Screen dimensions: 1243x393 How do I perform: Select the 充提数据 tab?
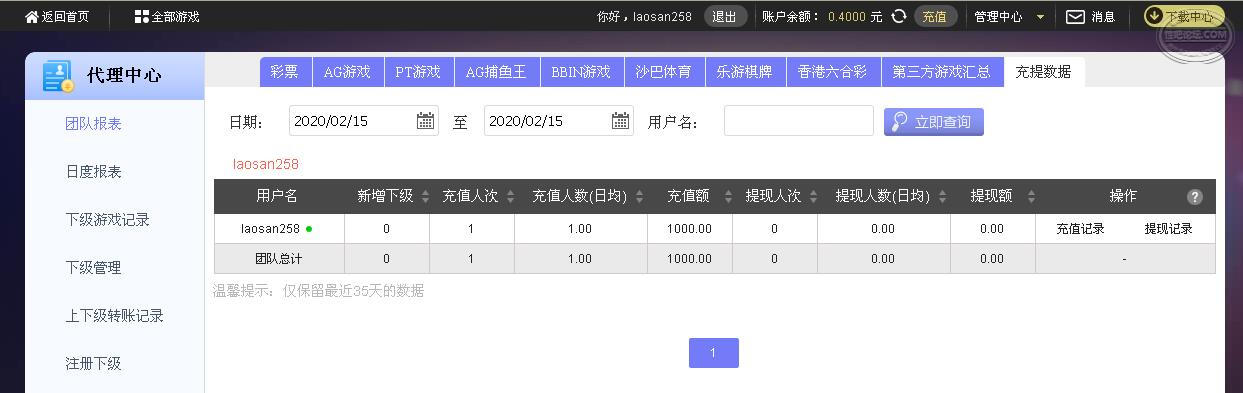(1043, 72)
